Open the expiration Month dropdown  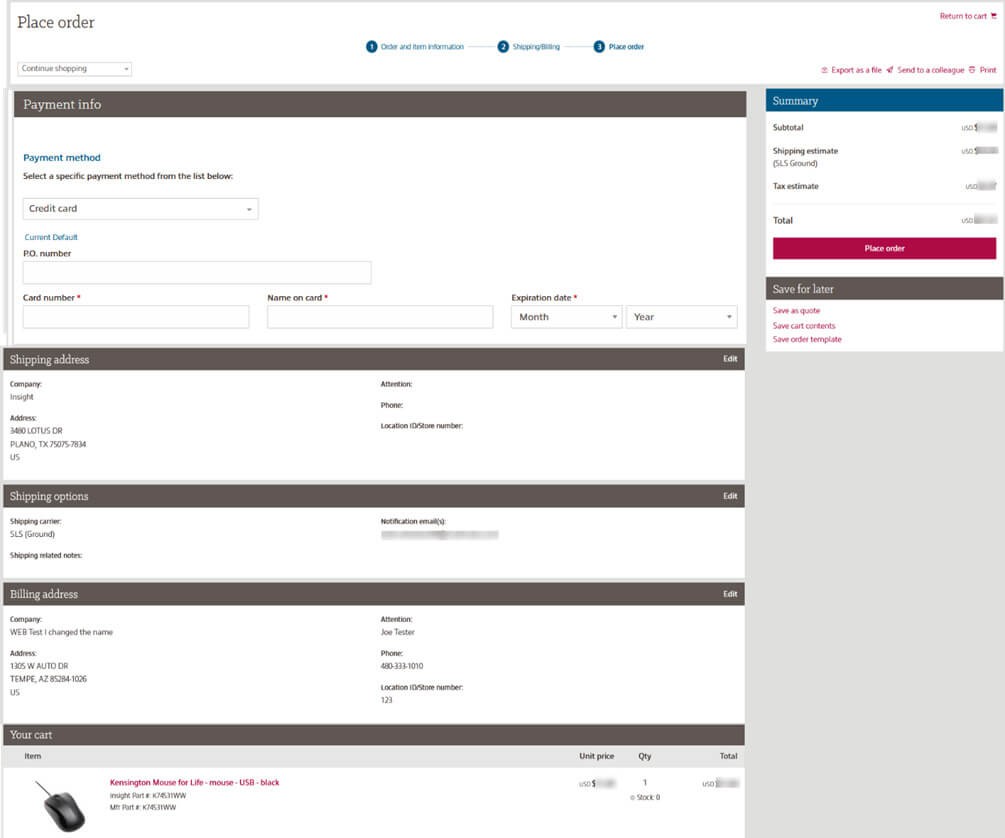tap(565, 316)
